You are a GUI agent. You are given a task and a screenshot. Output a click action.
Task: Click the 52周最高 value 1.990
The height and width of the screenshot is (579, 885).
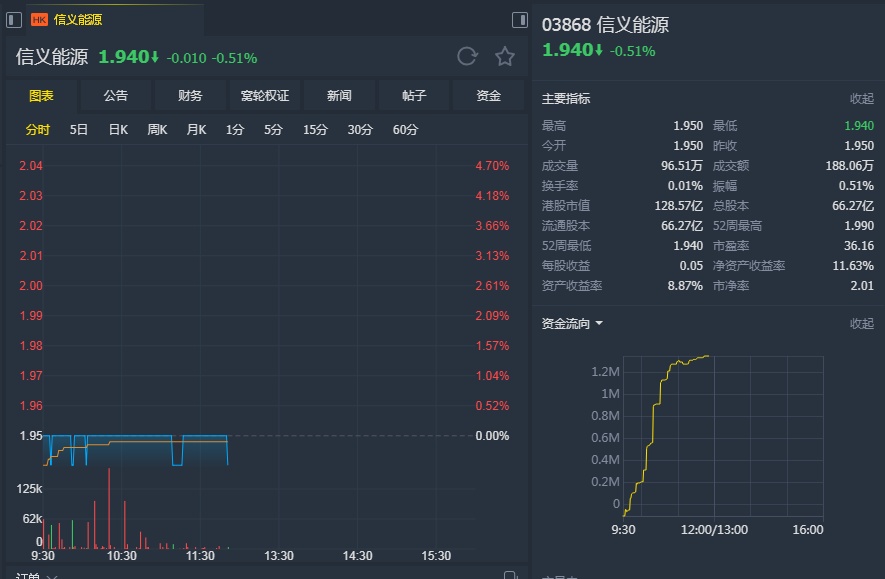coord(859,226)
